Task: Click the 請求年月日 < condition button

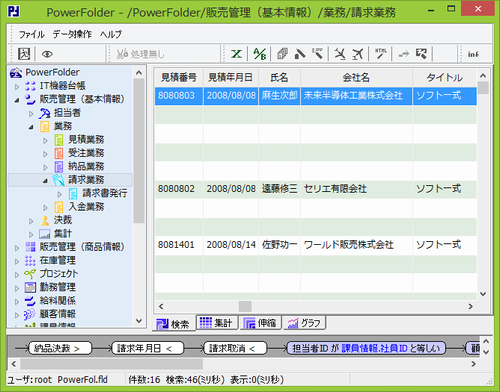Action: pyautogui.click(x=147, y=348)
